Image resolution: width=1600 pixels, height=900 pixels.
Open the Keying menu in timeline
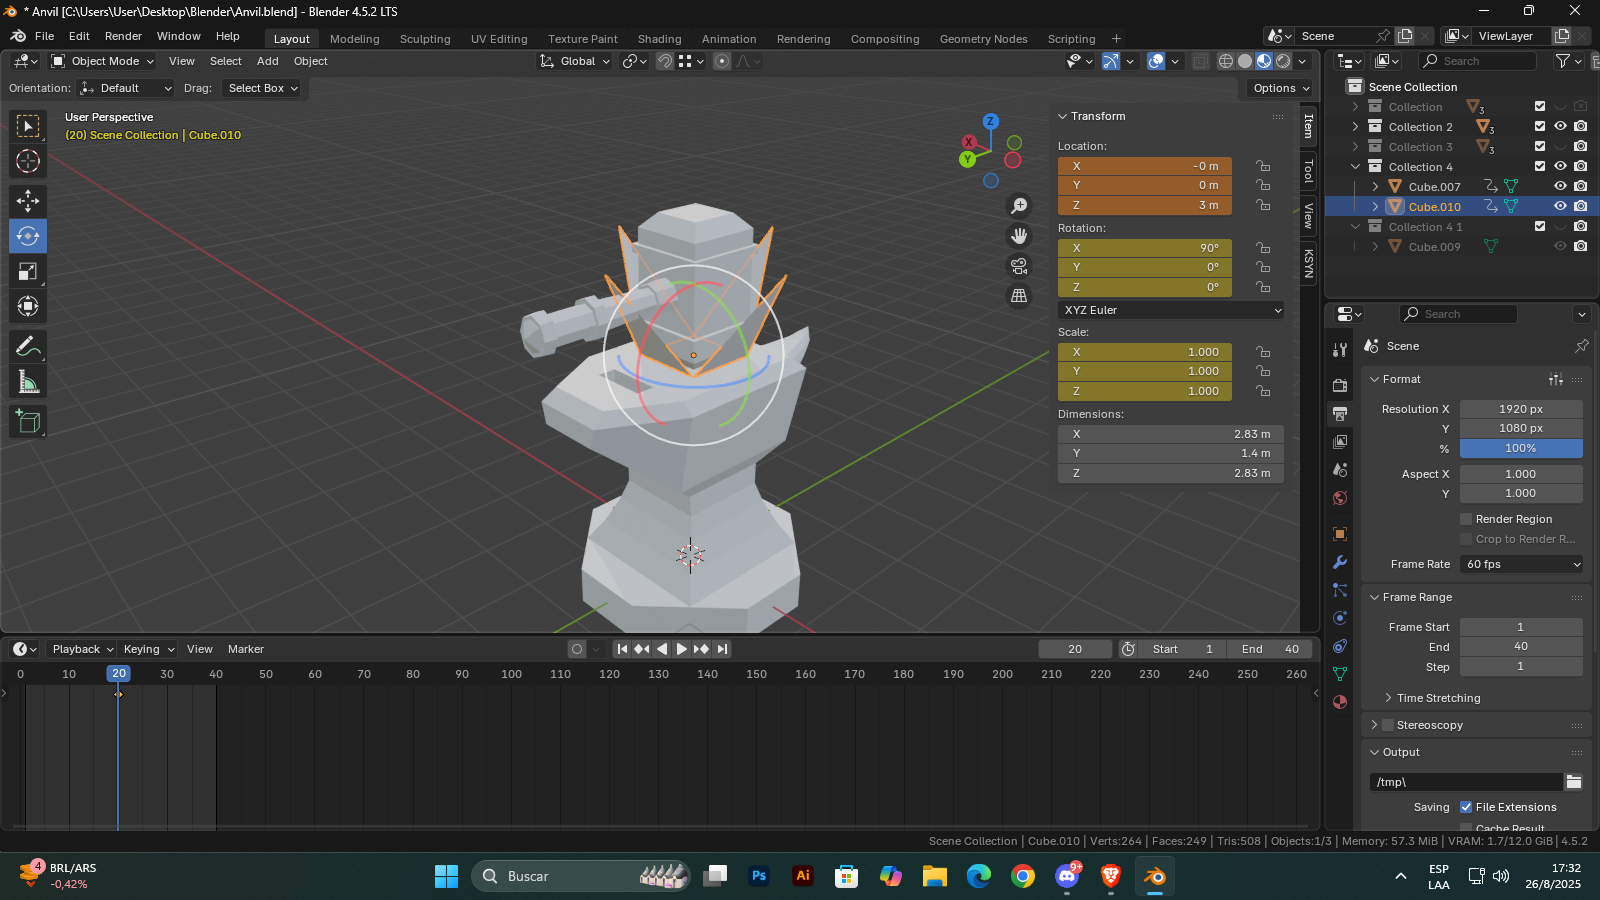tap(148, 649)
